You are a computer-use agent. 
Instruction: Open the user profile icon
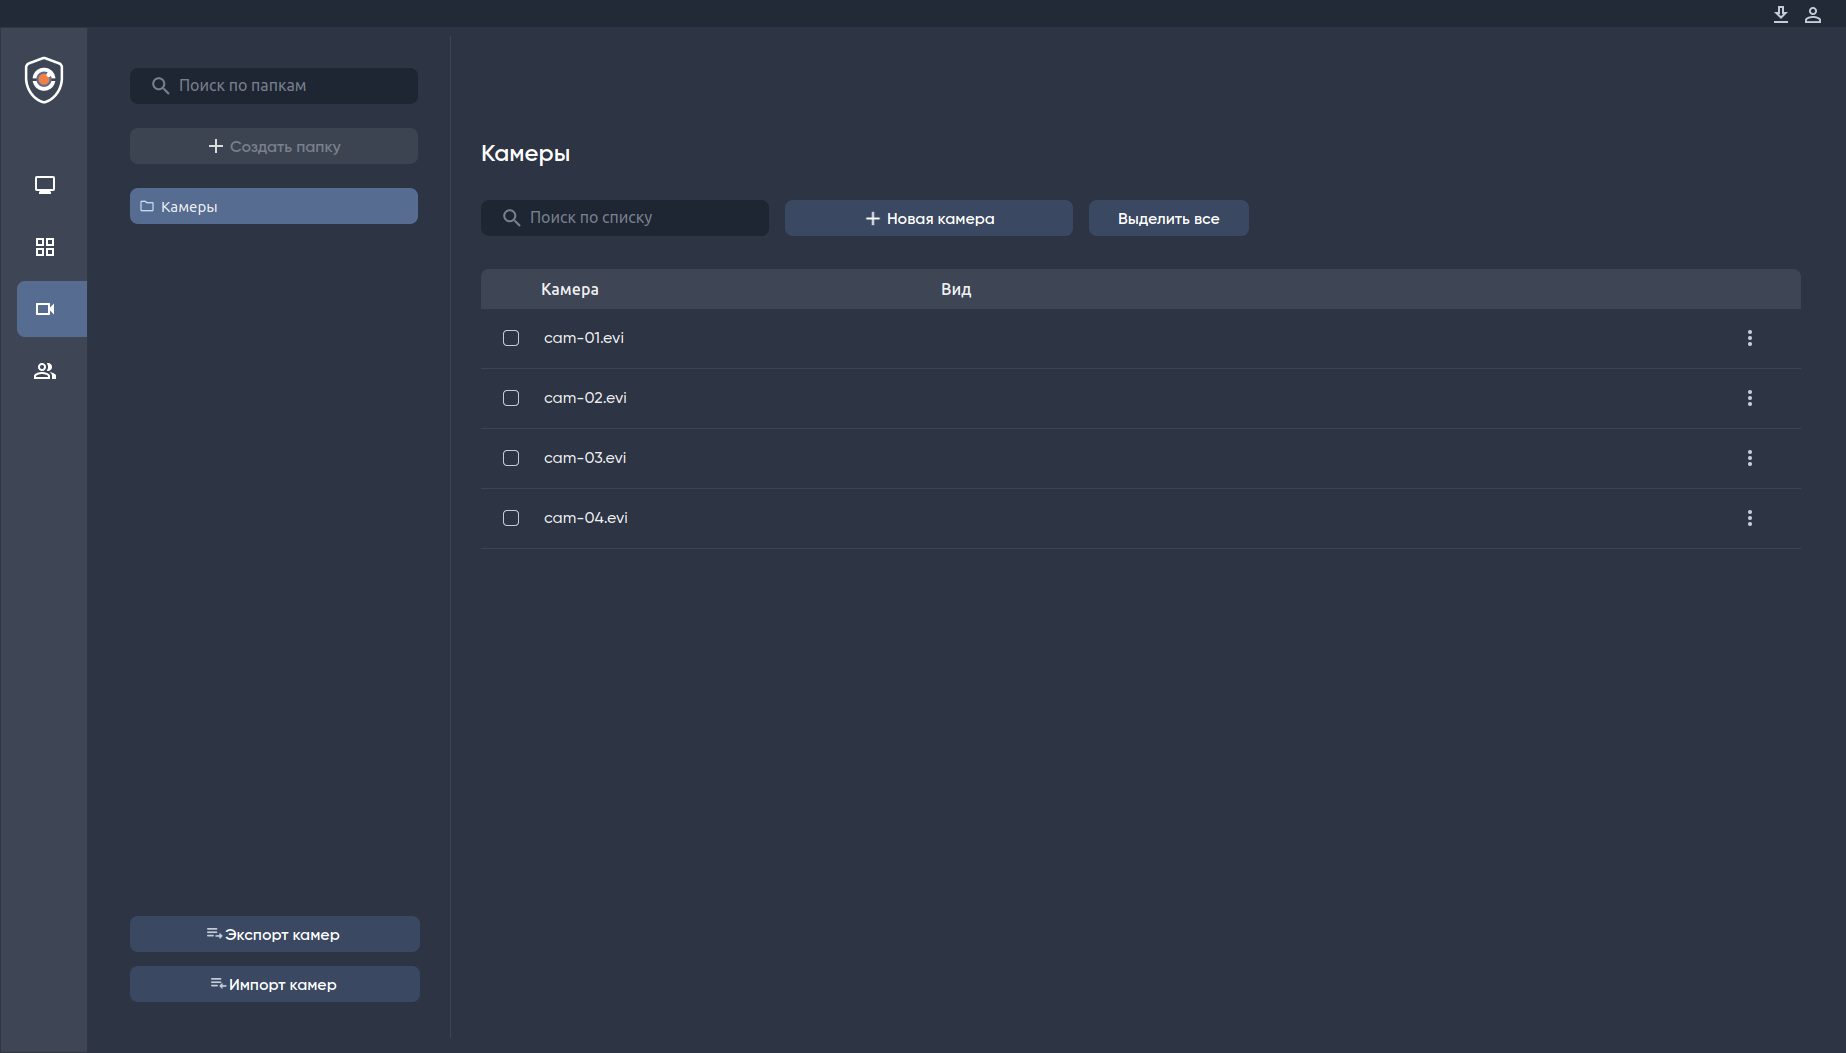tap(1813, 14)
